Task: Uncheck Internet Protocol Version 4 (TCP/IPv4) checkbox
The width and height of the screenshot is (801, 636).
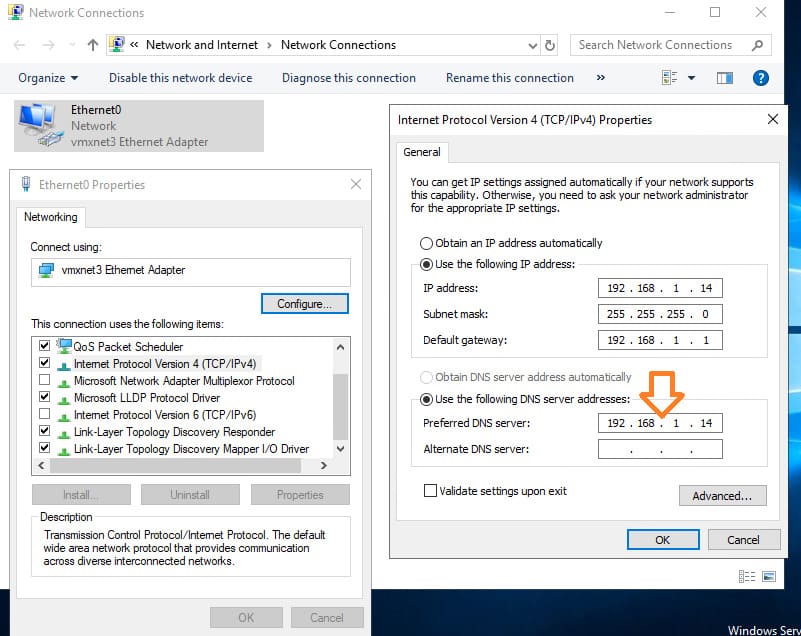Action: click(x=44, y=364)
